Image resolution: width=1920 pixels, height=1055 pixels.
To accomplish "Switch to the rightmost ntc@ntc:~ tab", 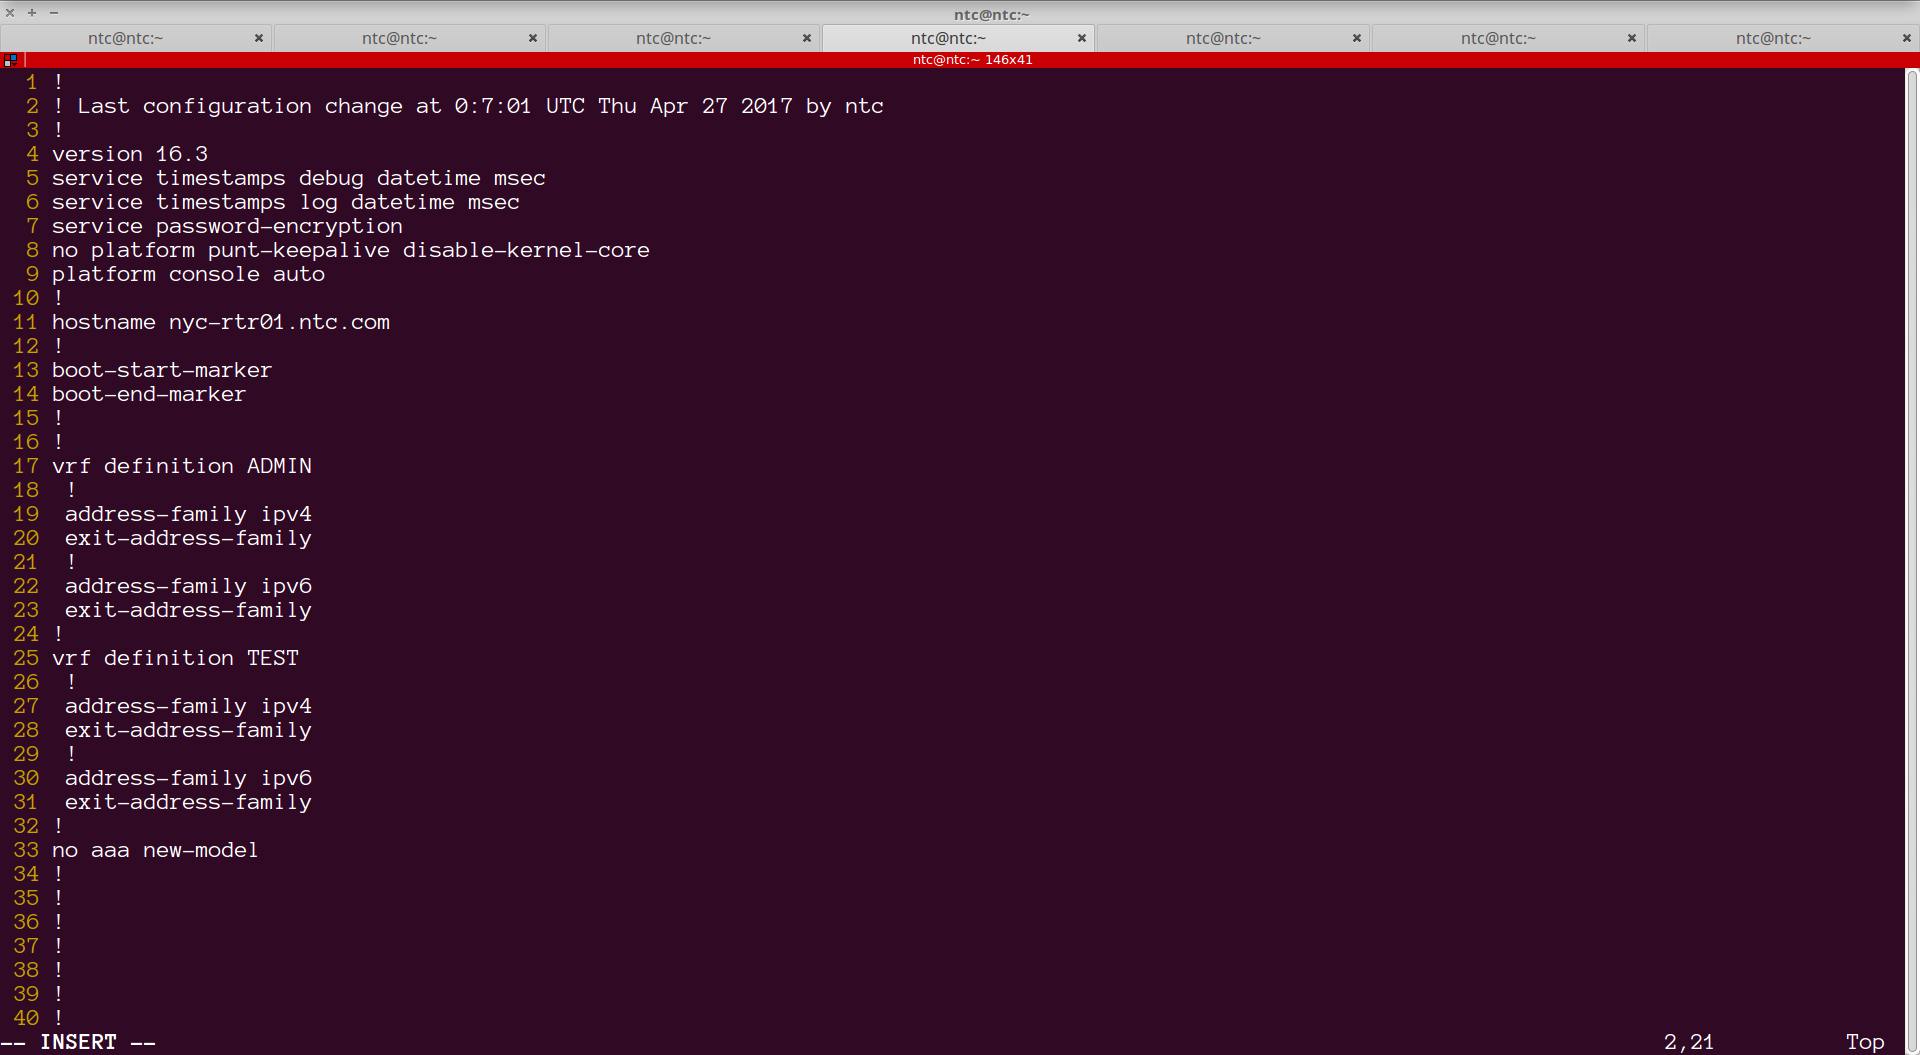I will coord(1773,38).
